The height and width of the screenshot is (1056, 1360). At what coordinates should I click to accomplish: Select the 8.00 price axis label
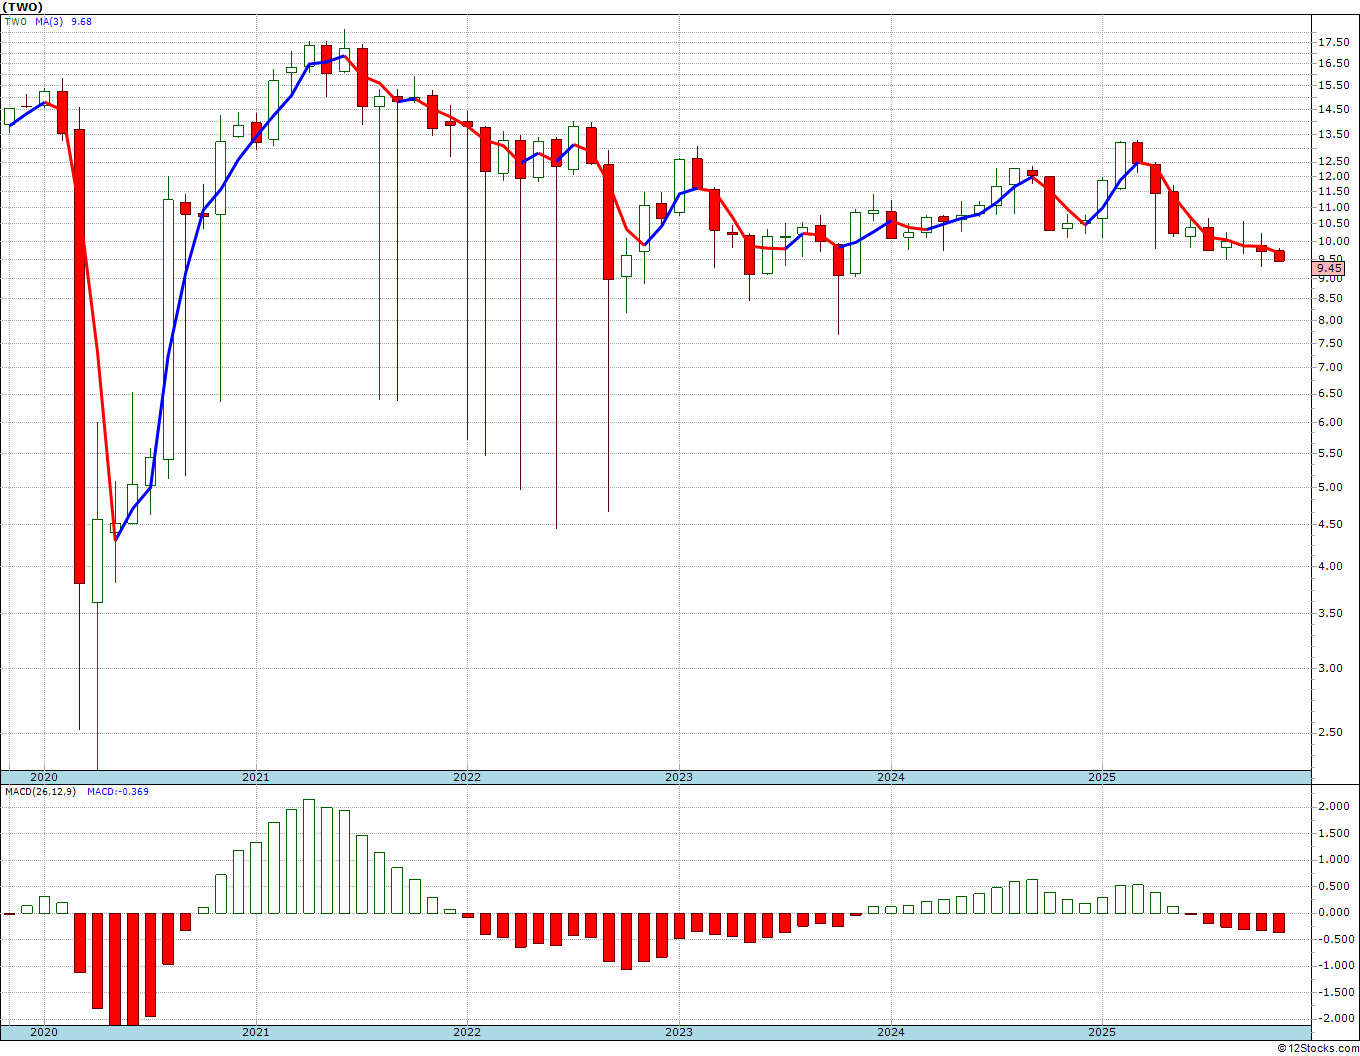coord(1331,320)
